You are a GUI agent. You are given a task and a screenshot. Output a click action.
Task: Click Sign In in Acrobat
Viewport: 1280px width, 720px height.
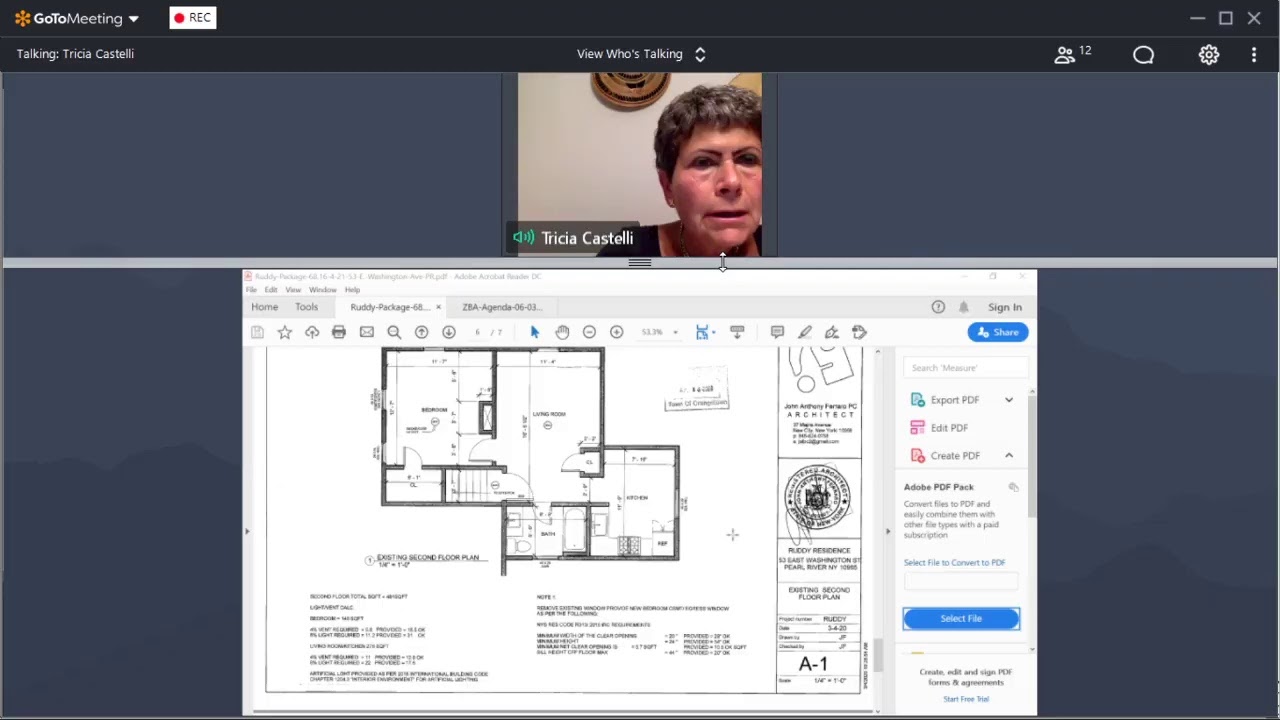[x=1005, y=307]
